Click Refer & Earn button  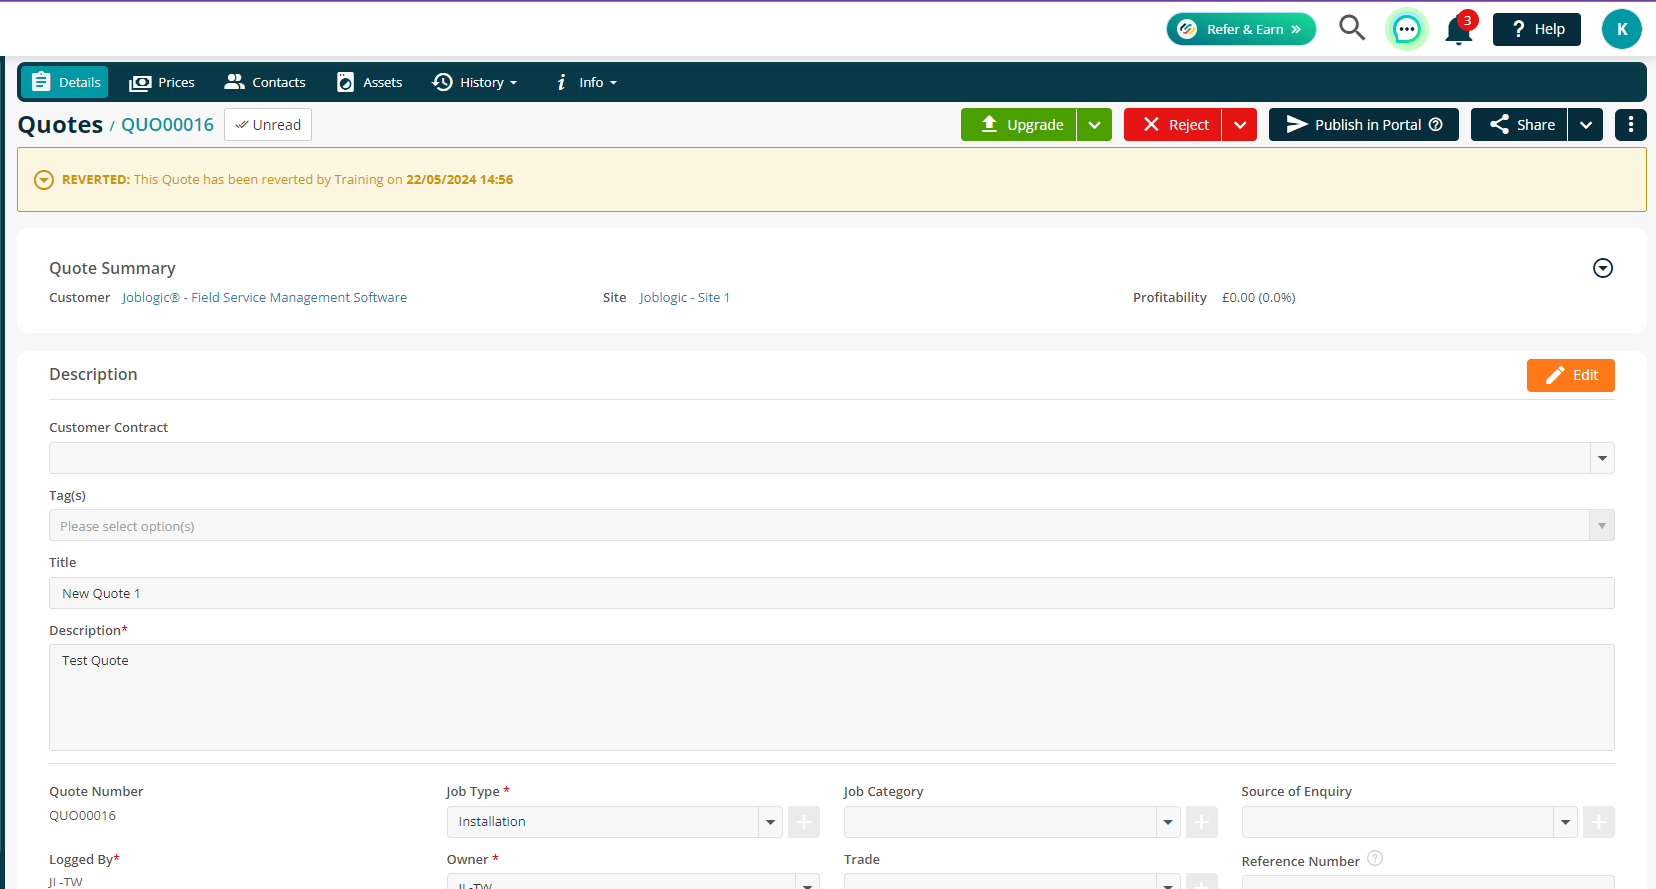point(1241,29)
